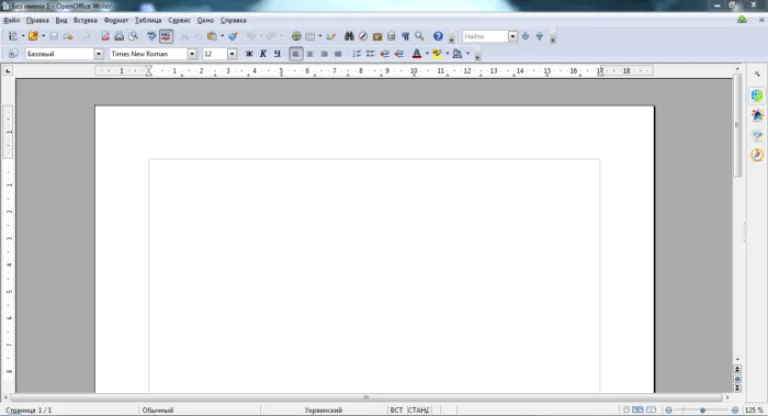This screenshot has height=416, width=768.
Task: Click the zoom slider handle
Action: [702, 410]
